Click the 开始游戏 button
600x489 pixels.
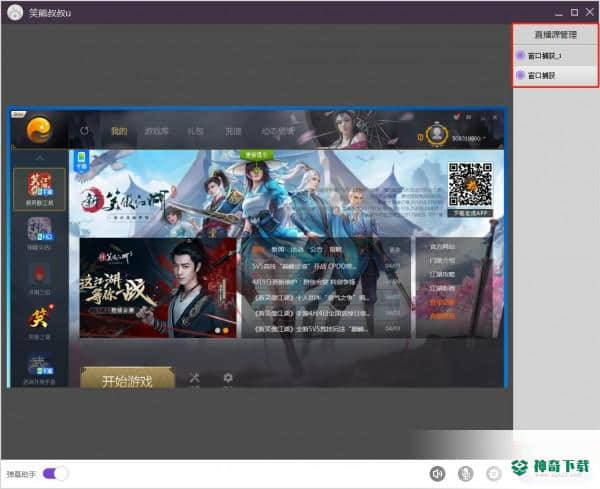click(x=127, y=378)
